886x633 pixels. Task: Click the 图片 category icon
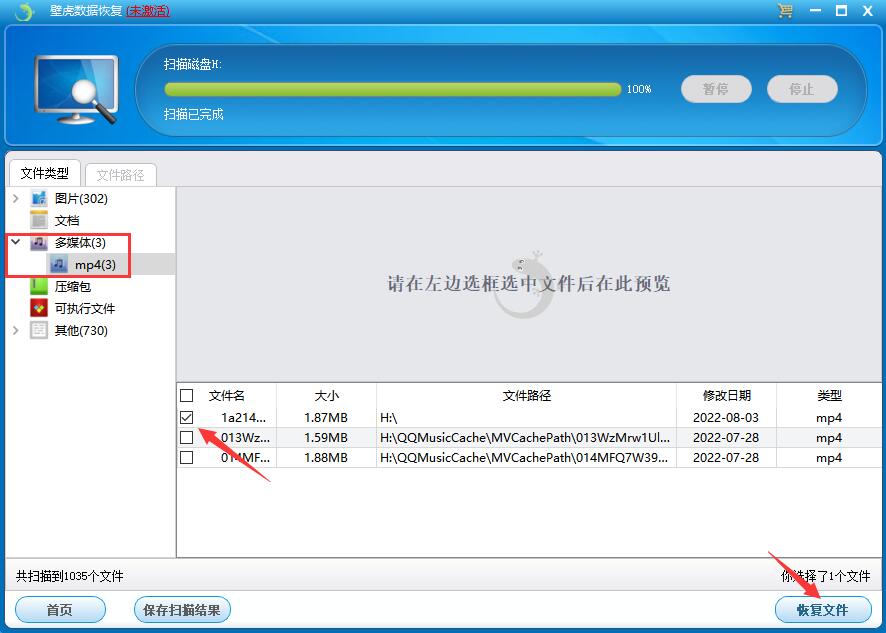pos(39,198)
